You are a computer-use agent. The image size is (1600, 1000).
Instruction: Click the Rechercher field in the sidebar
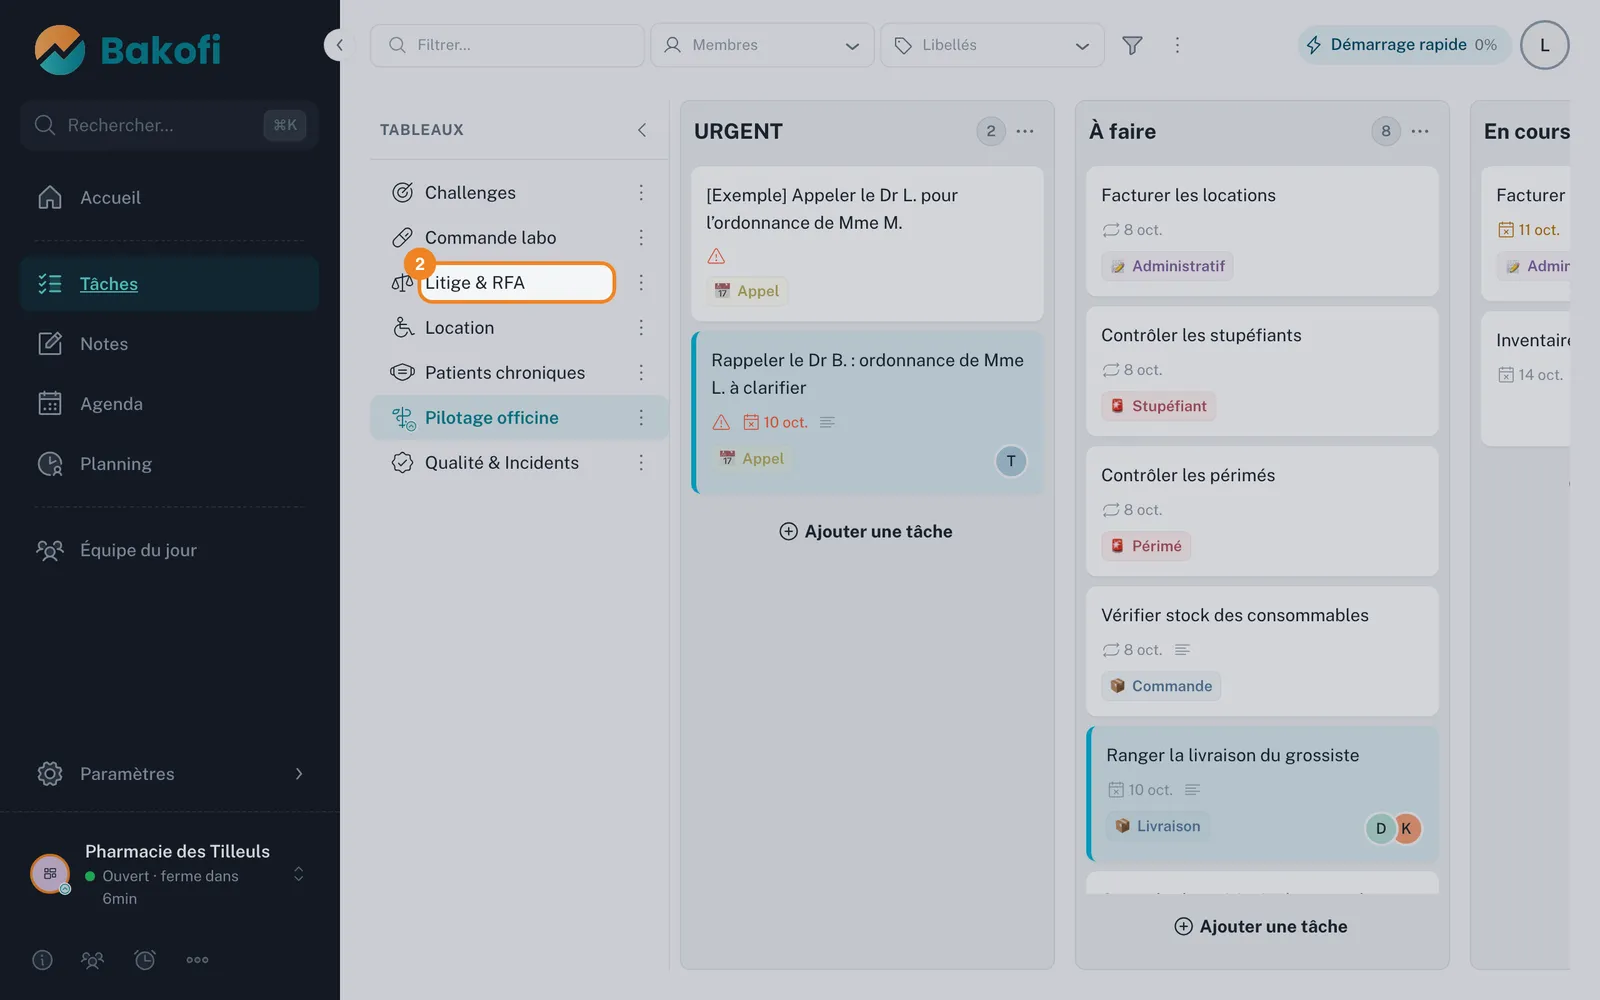pos(169,125)
